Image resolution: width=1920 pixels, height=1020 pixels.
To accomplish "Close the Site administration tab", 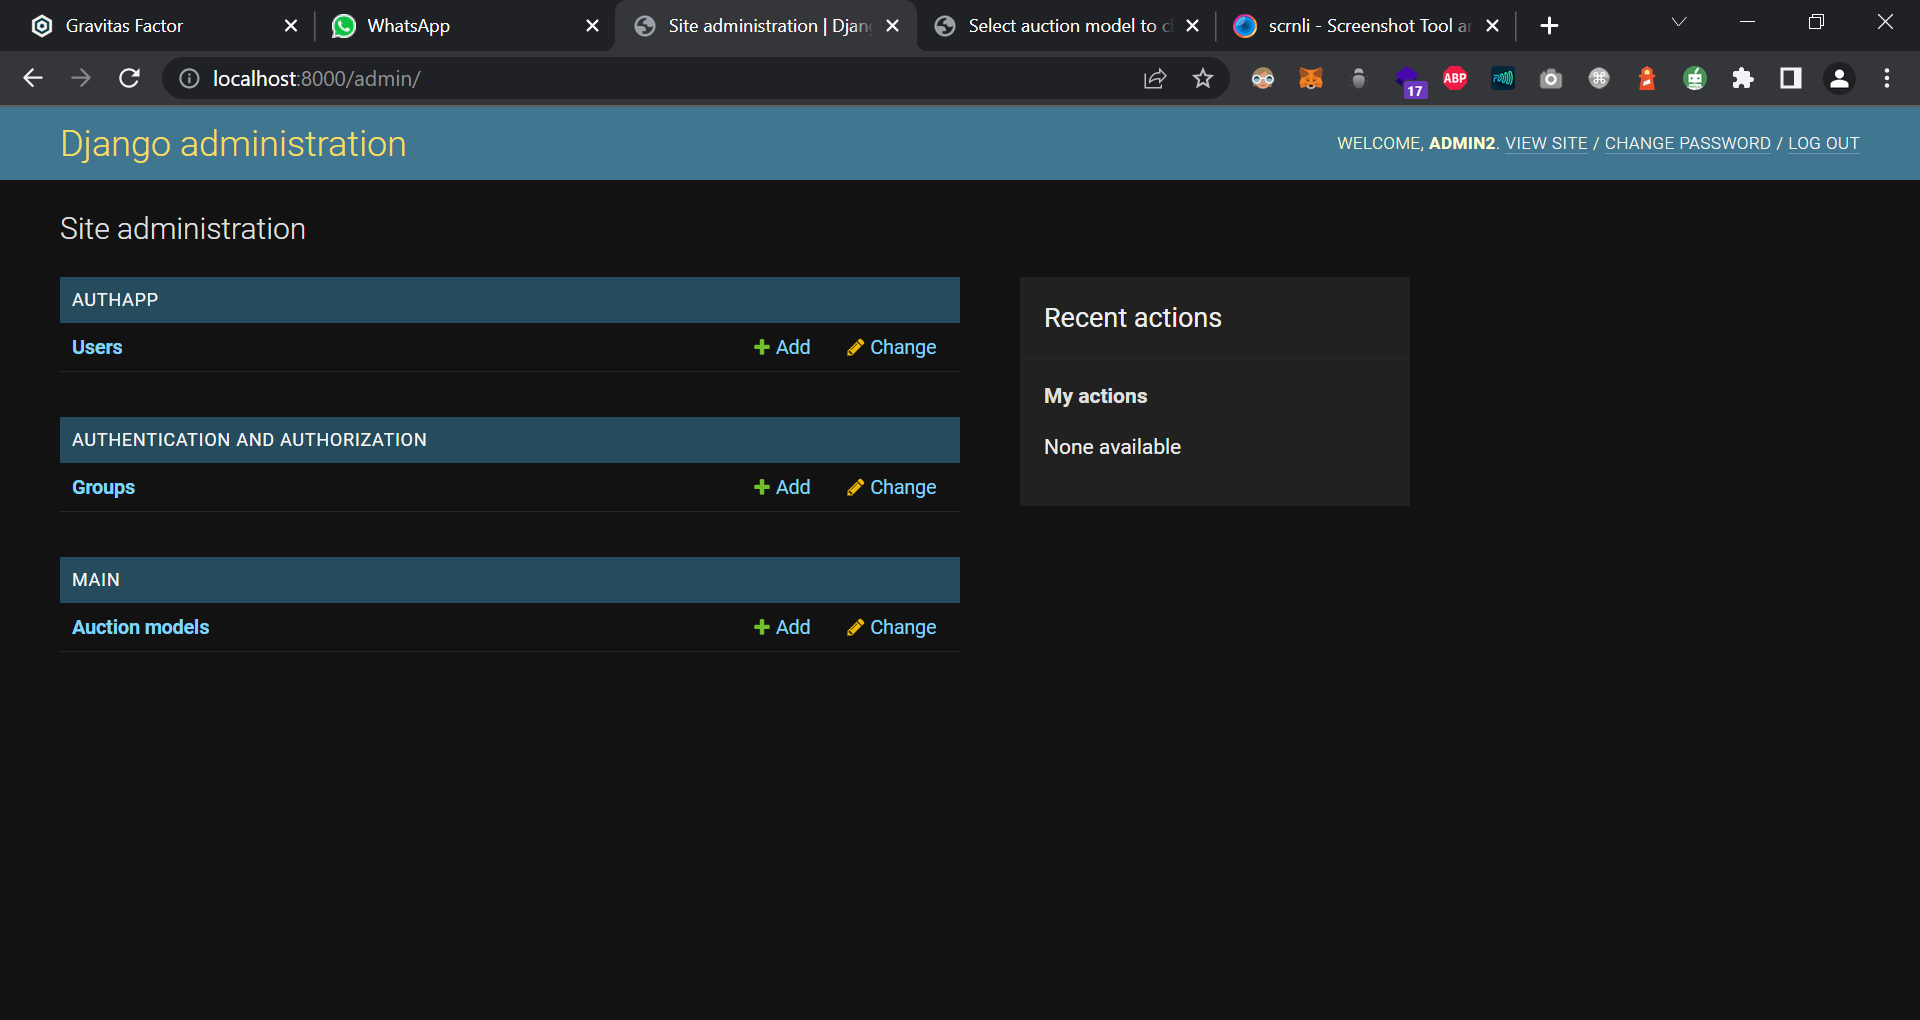I will (893, 26).
